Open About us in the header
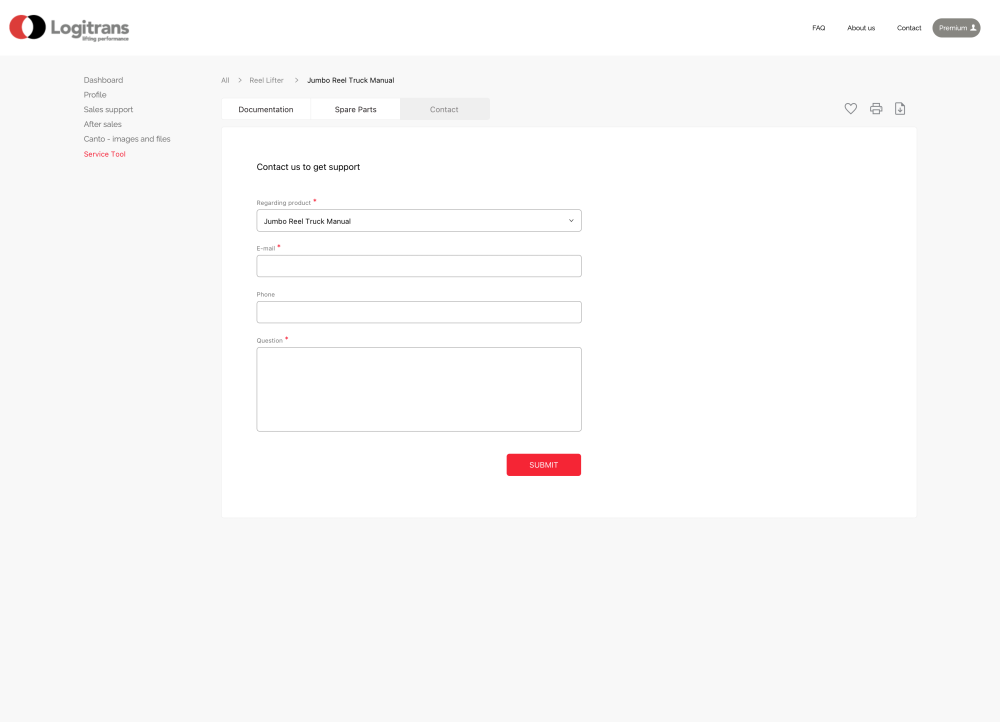 tap(861, 28)
